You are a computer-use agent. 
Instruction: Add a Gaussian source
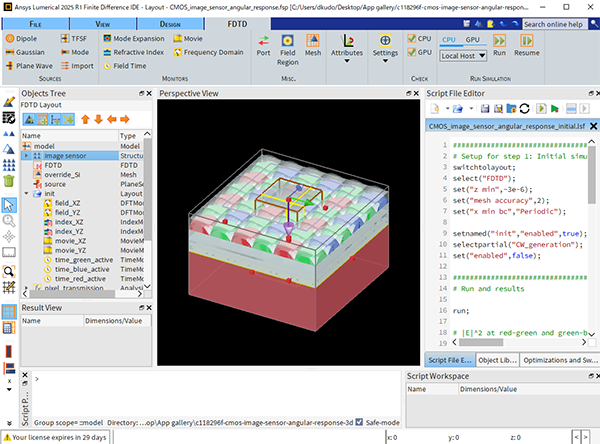pyautogui.click(x=25, y=52)
